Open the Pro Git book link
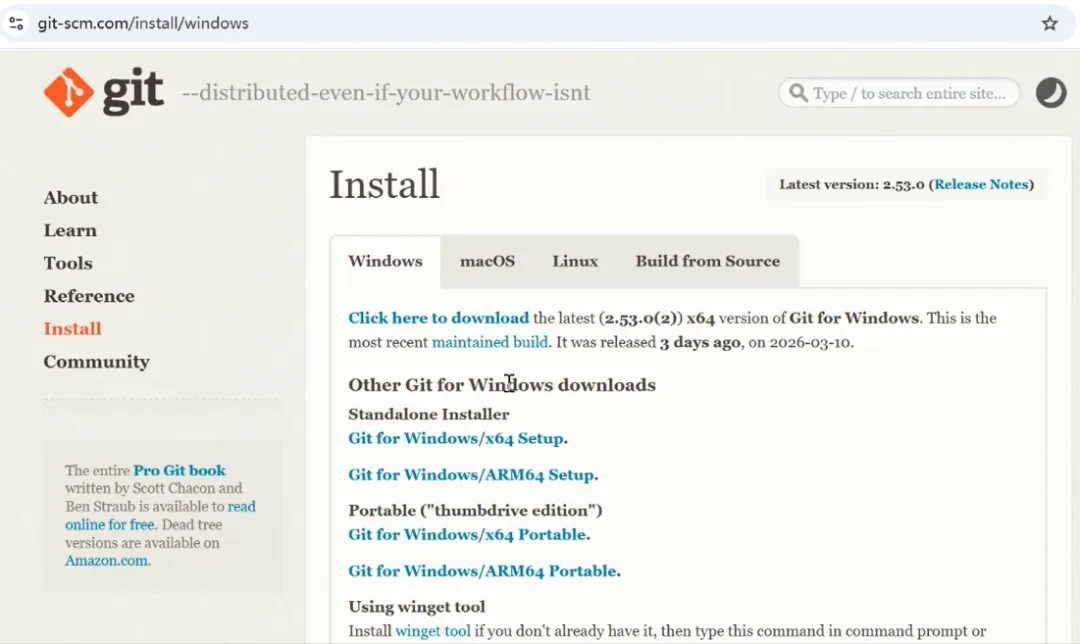The image size is (1080, 644). (x=179, y=470)
